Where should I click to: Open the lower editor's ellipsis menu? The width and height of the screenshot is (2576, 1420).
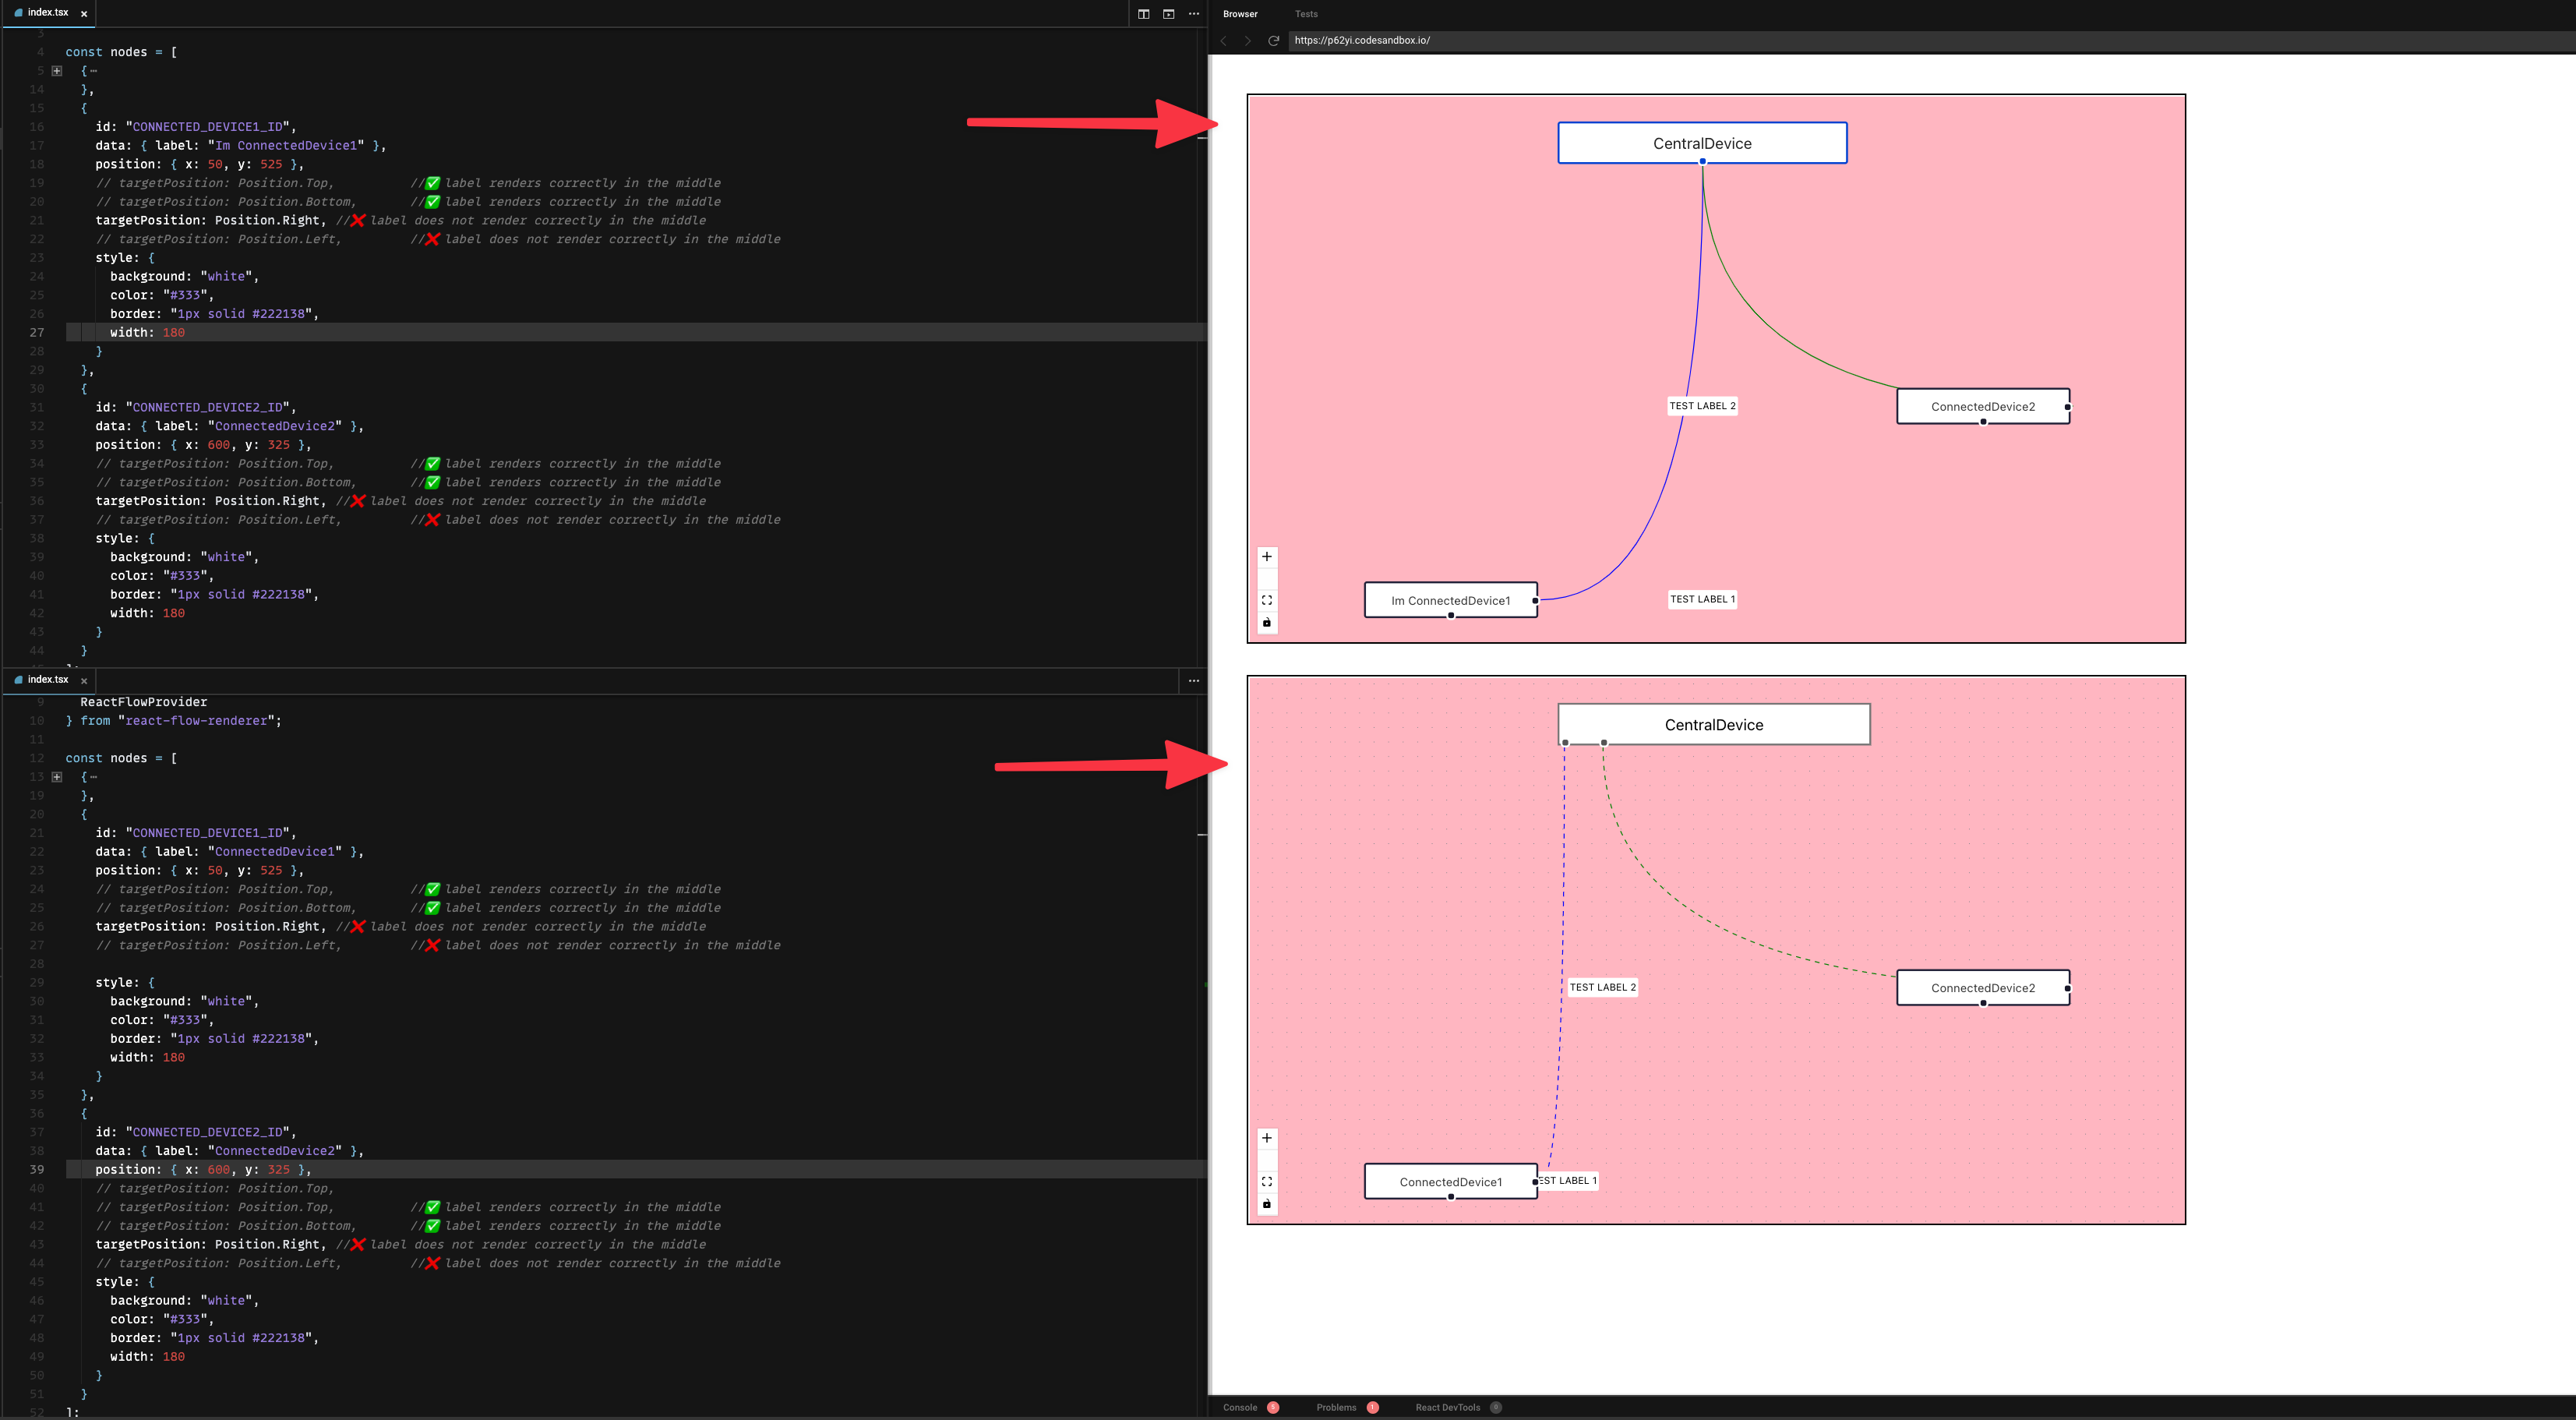coord(1194,681)
